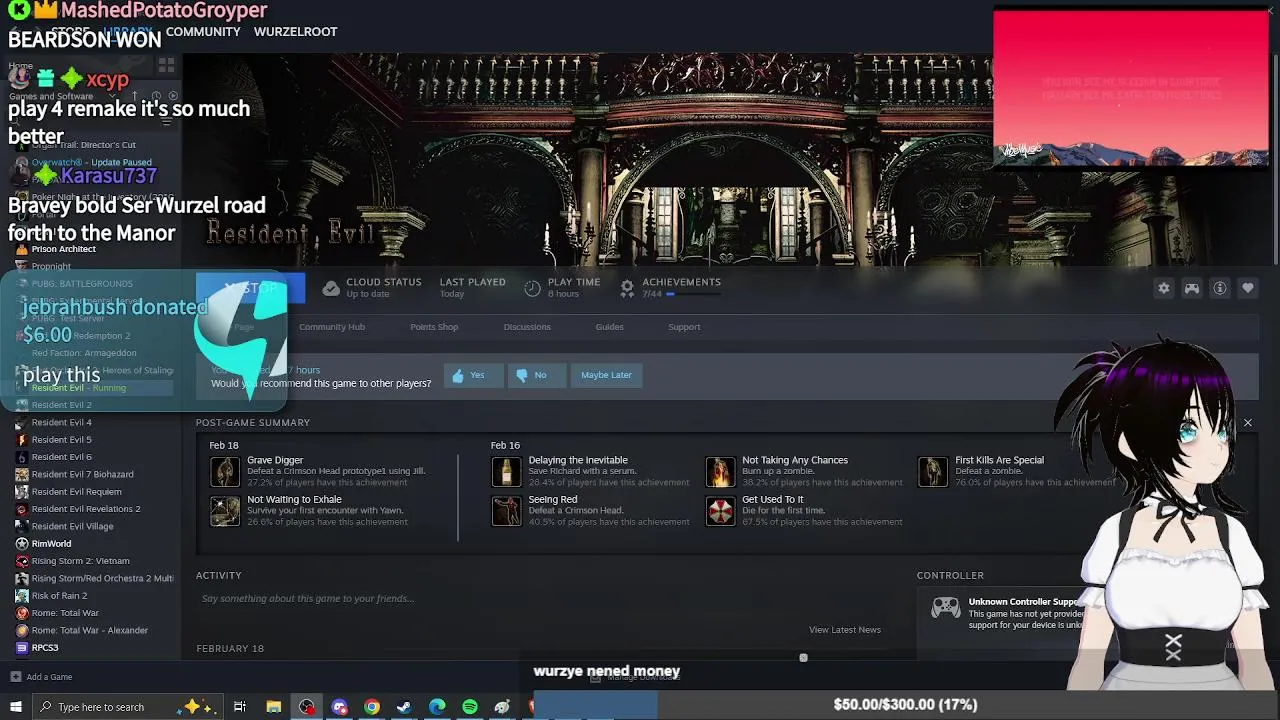Click RimWorld game icon in library list
Image resolution: width=1280 pixels, height=720 pixels.
(x=22, y=543)
